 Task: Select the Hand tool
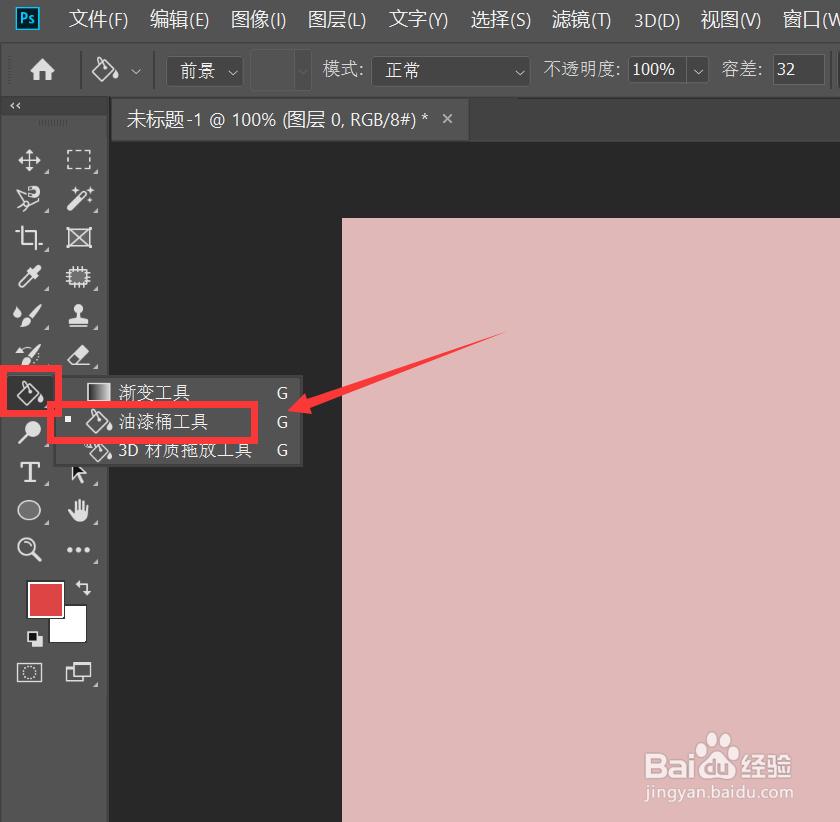click(79, 511)
